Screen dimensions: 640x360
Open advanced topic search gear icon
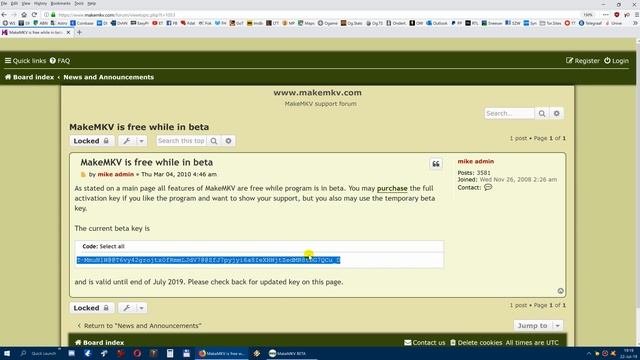(229, 141)
